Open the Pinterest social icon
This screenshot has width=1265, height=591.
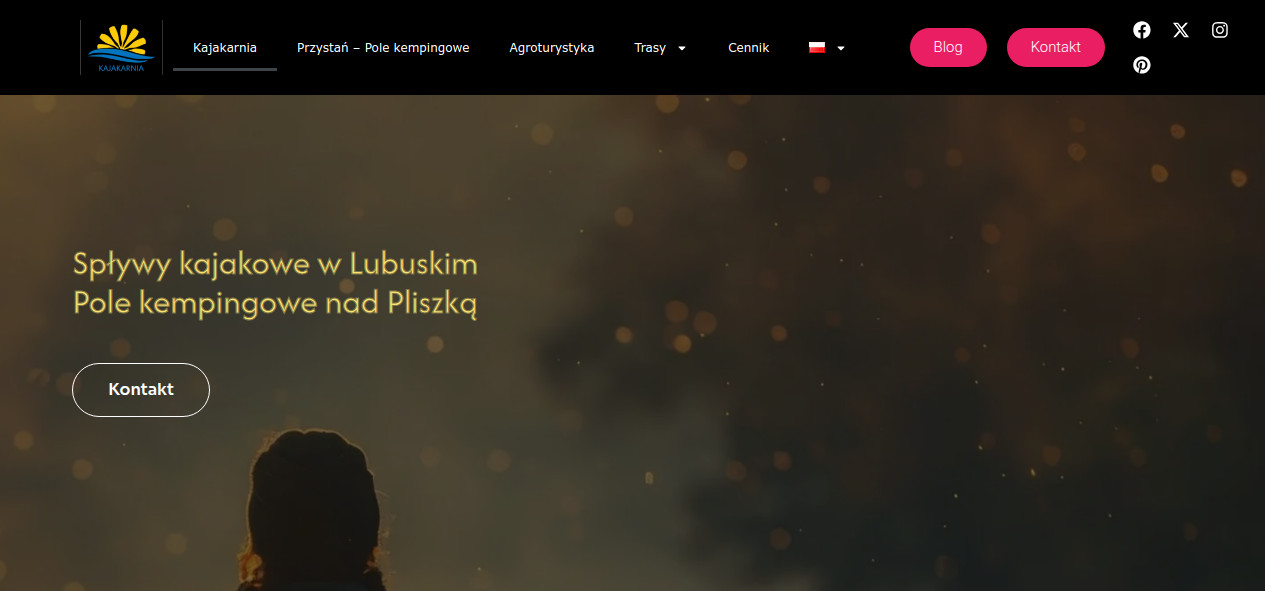pos(1142,65)
